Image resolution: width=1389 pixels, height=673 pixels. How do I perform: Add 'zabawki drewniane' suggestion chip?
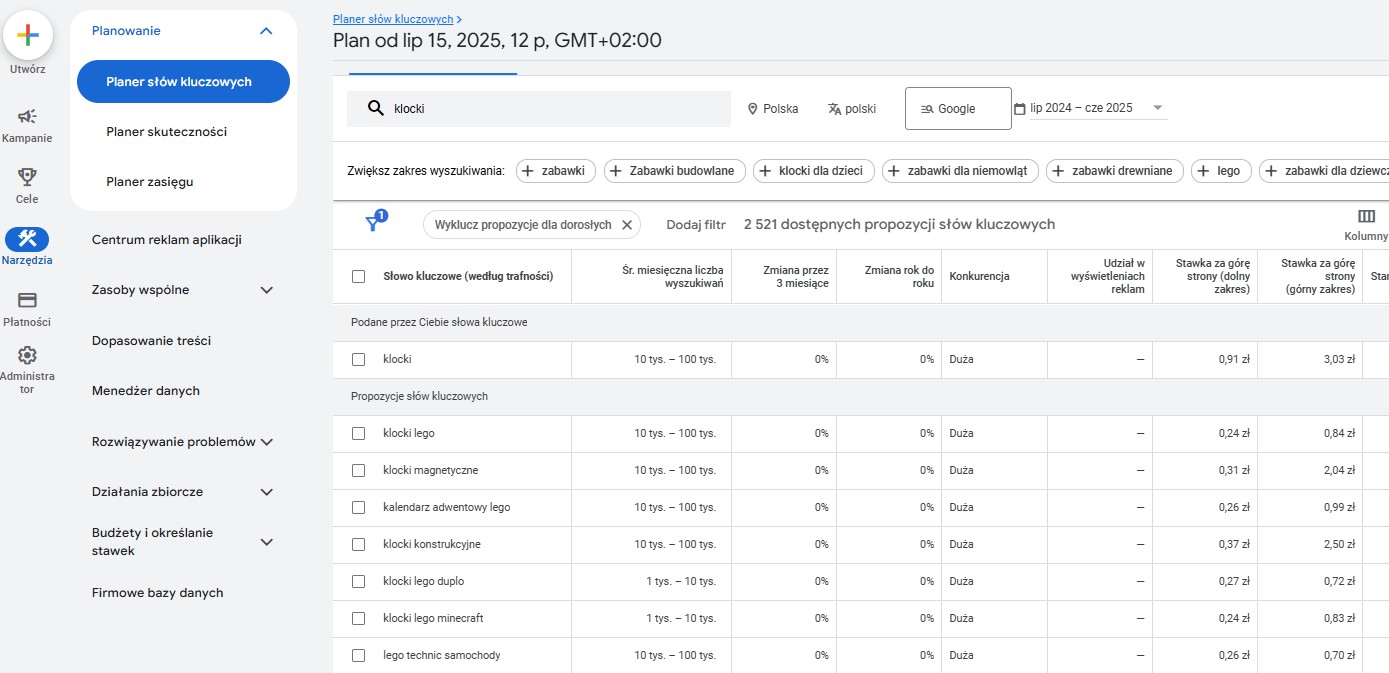click(1115, 171)
